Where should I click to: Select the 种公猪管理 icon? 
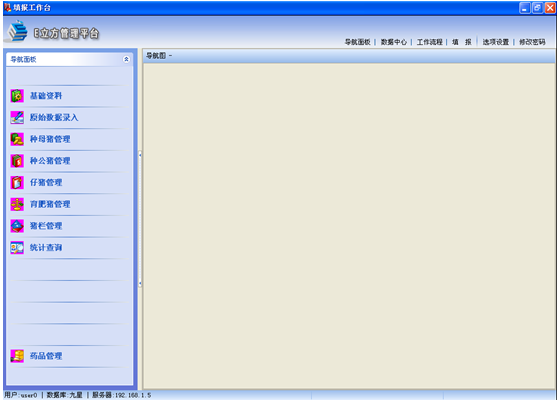click(x=17, y=161)
